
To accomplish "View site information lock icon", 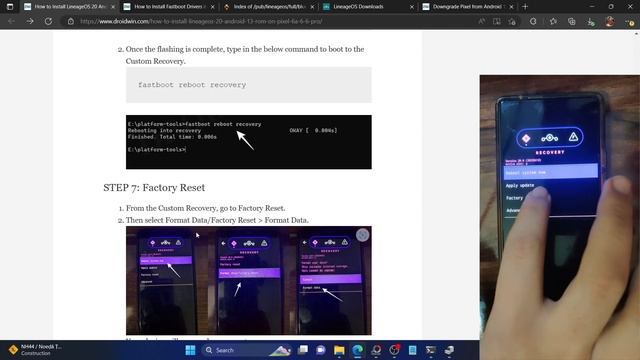I will (71, 21).
